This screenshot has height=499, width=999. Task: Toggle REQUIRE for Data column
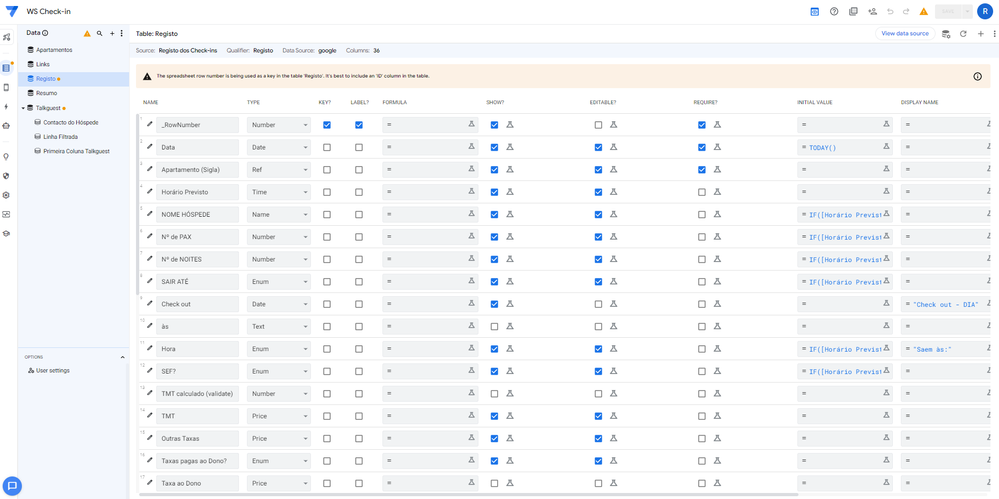tap(701, 147)
